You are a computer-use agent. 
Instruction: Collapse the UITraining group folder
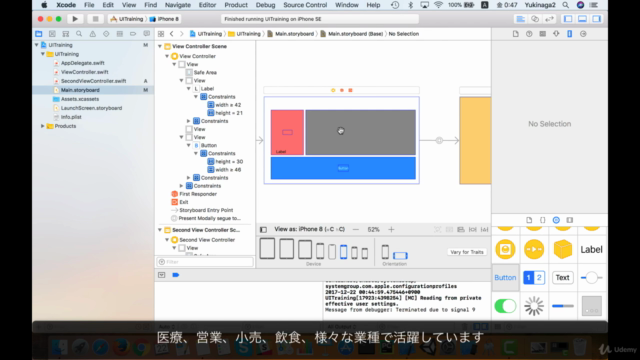pyautogui.click(x=42, y=54)
